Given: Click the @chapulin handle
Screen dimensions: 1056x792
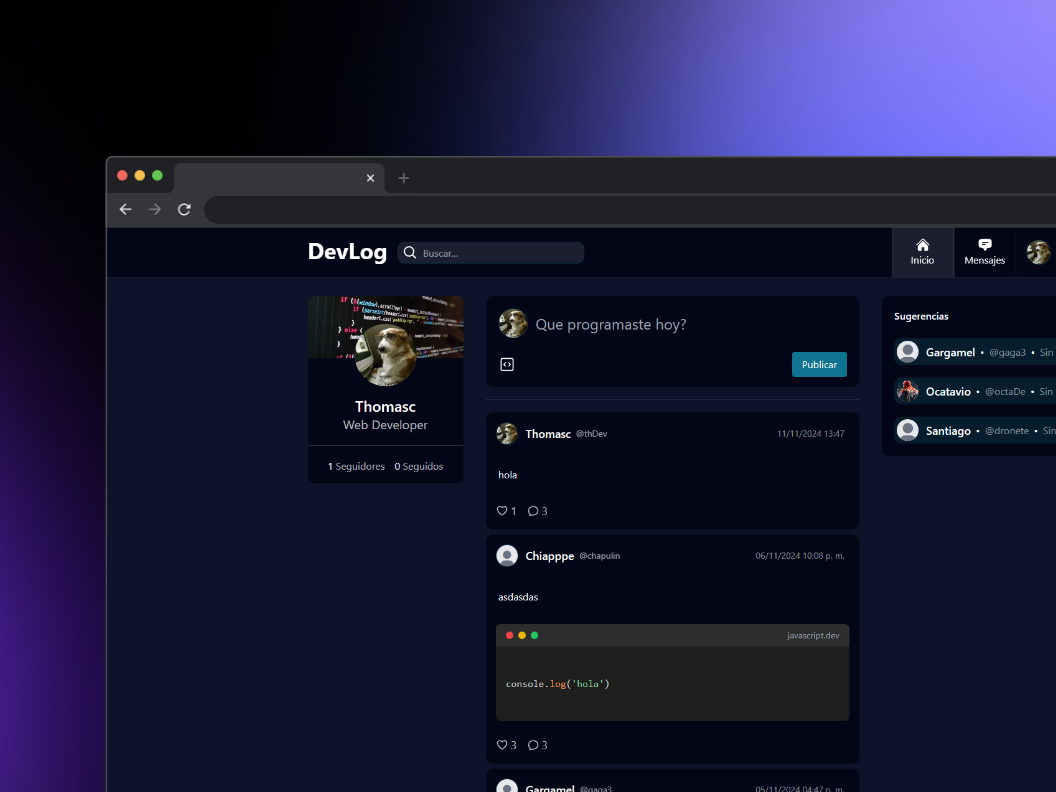Looking at the screenshot, I should tap(599, 556).
